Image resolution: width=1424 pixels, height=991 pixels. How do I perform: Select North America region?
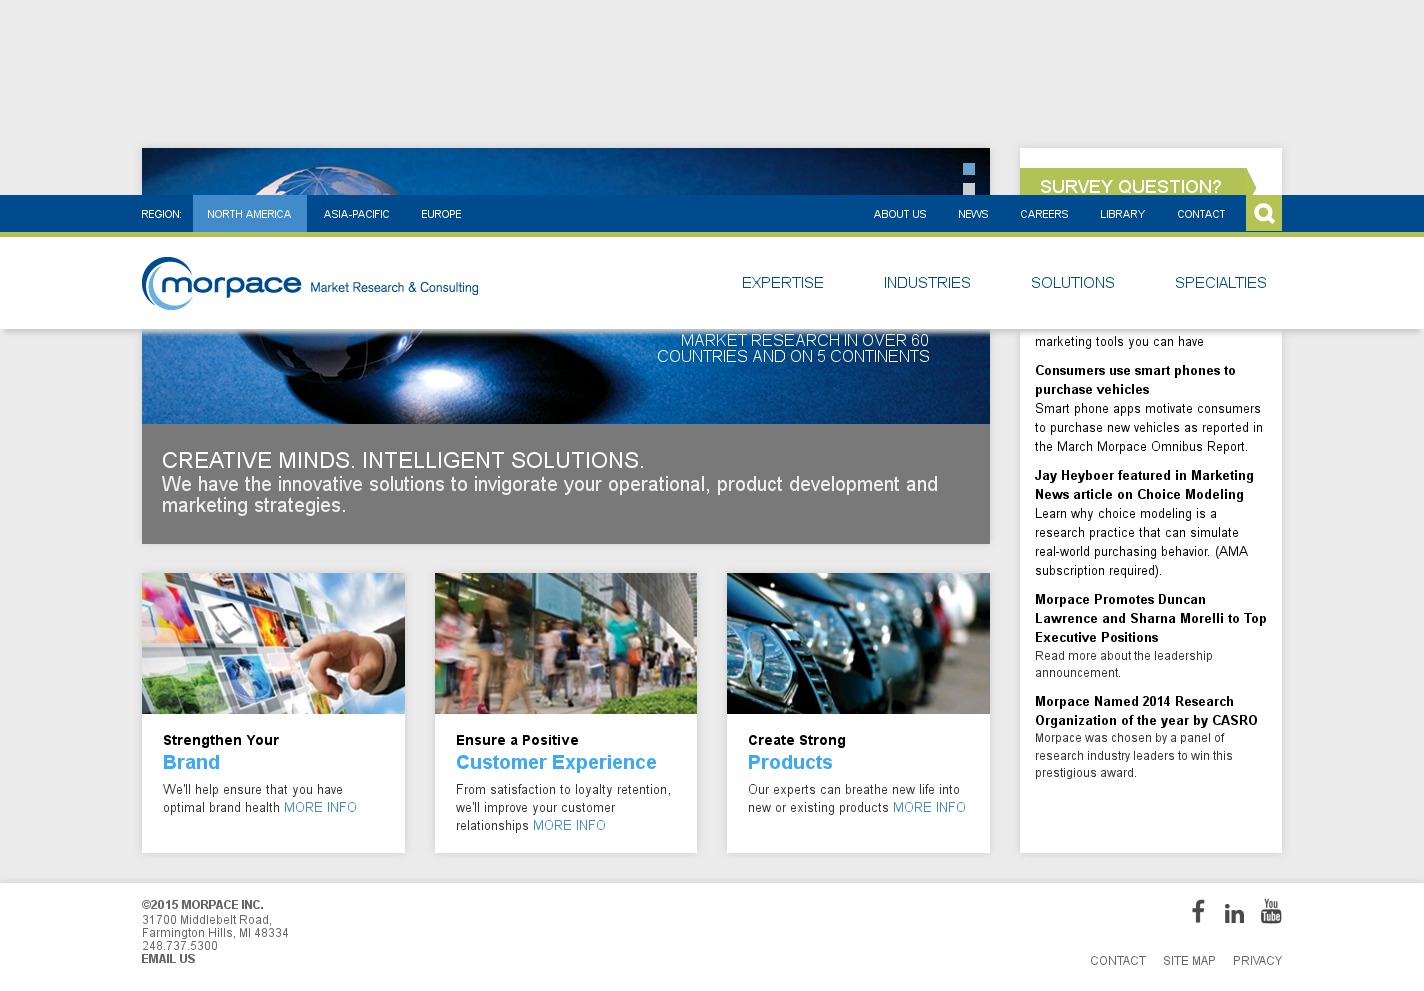coord(249,214)
